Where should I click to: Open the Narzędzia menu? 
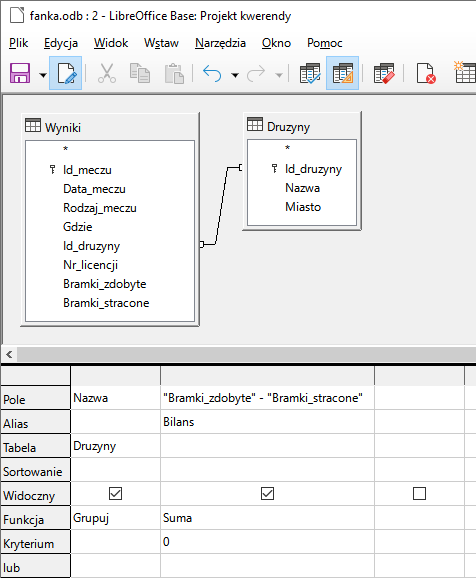pyautogui.click(x=220, y=43)
